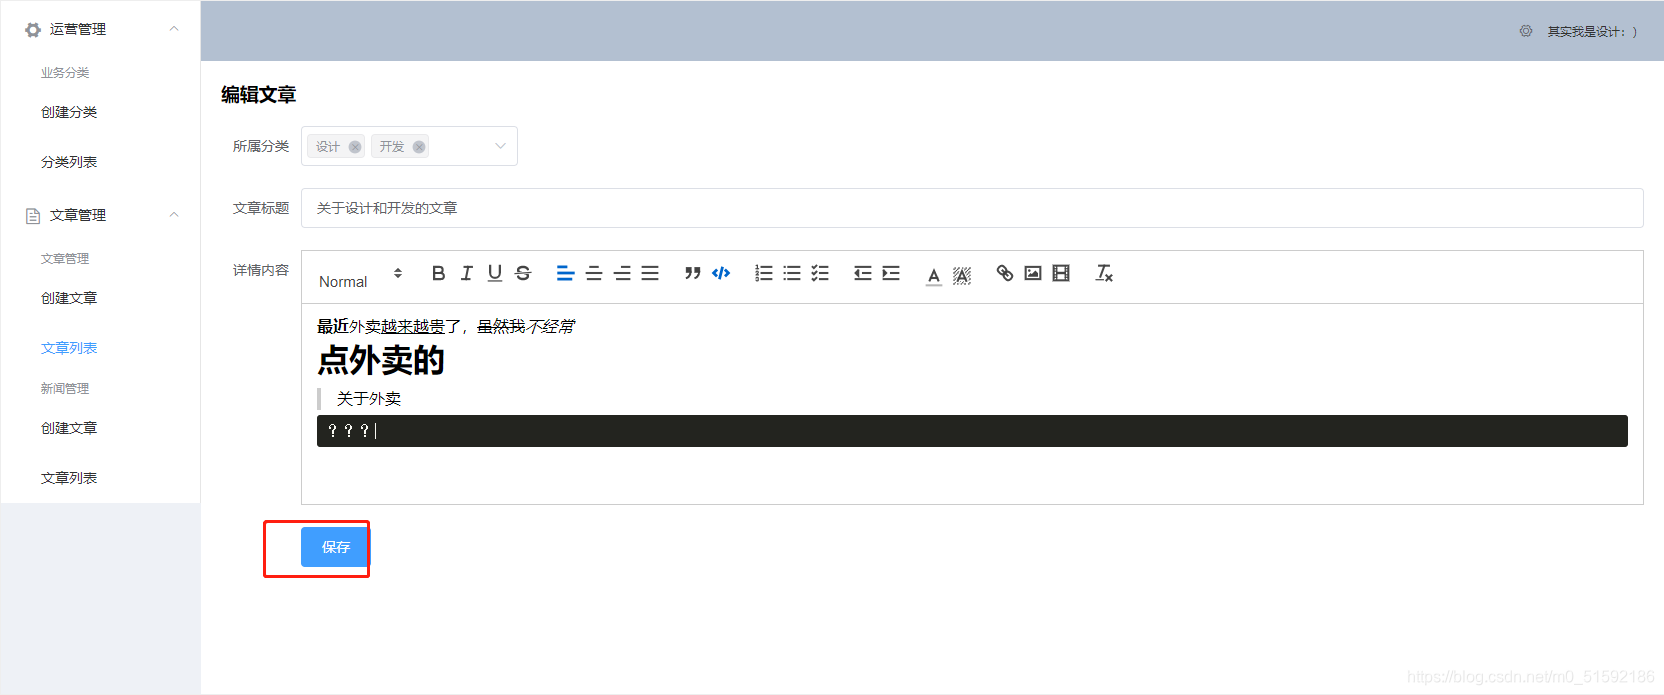Click the settings gear icon in header
This screenshot has height=695, width=1664.
pyautogui.click(x=1526, y=31)
